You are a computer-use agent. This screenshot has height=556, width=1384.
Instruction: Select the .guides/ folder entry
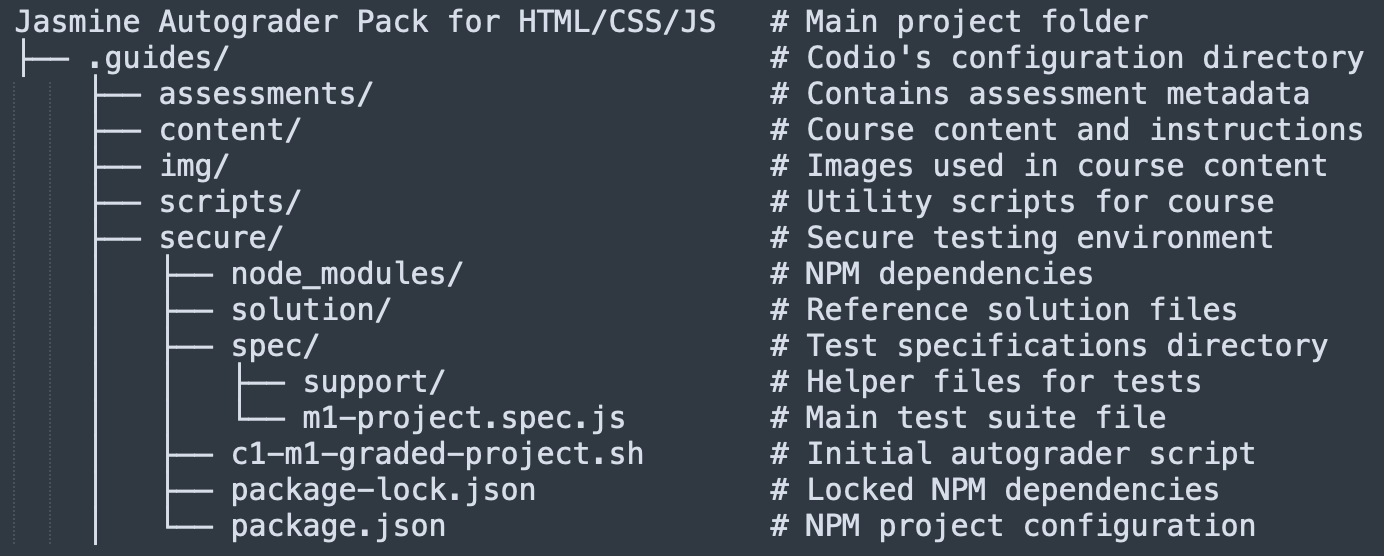158,58
